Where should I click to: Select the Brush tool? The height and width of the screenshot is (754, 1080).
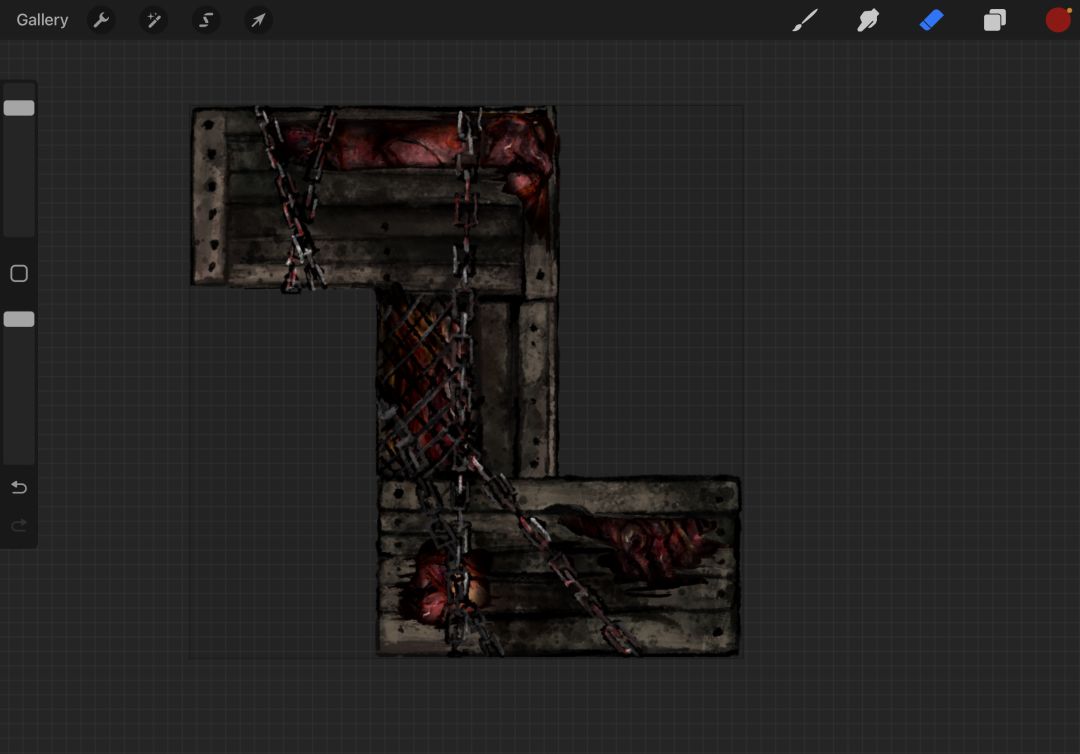pos(804,20)
